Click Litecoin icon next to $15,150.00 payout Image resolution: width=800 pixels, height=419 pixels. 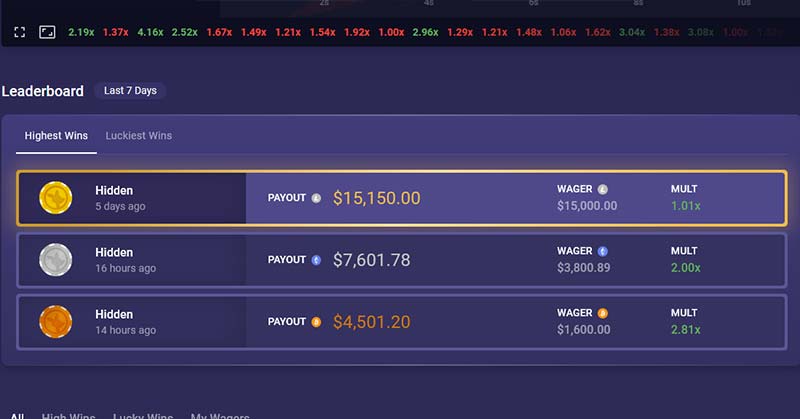pyautogui.click(x=316, y=198)
